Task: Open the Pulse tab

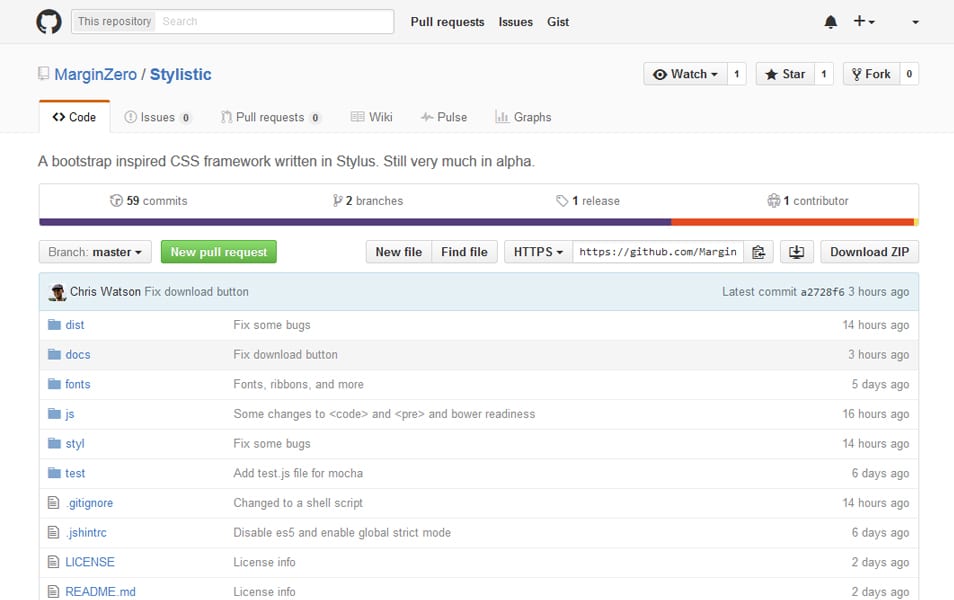Action: point(444,117)
